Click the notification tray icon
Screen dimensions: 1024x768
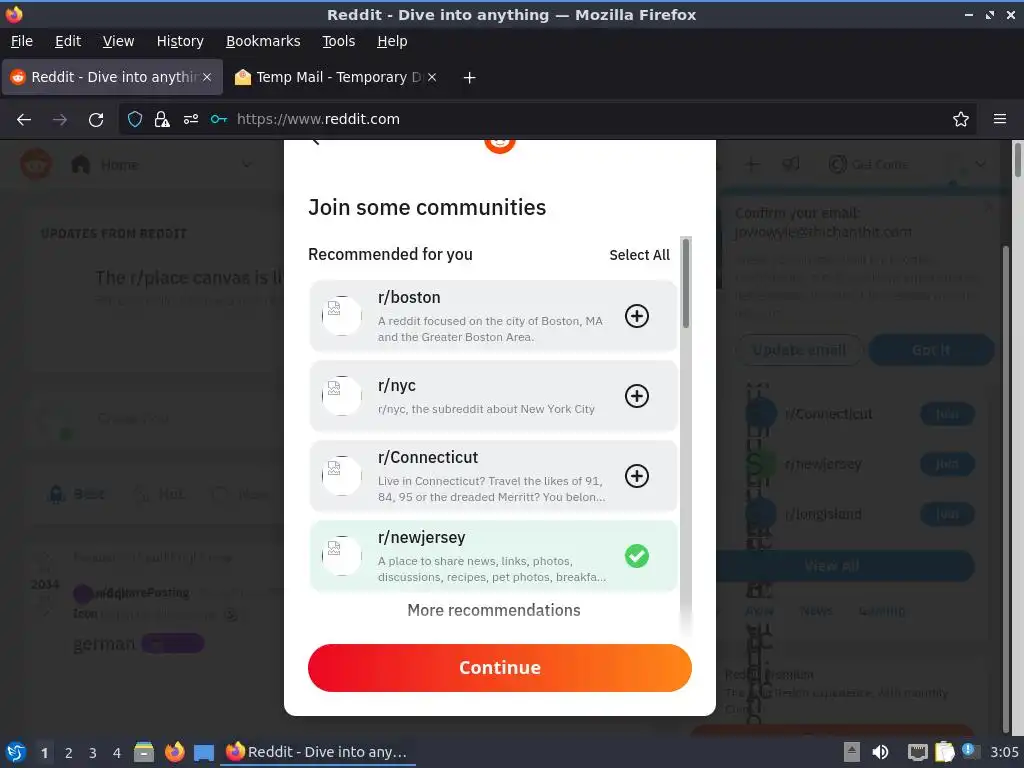[x=969, y=751]
